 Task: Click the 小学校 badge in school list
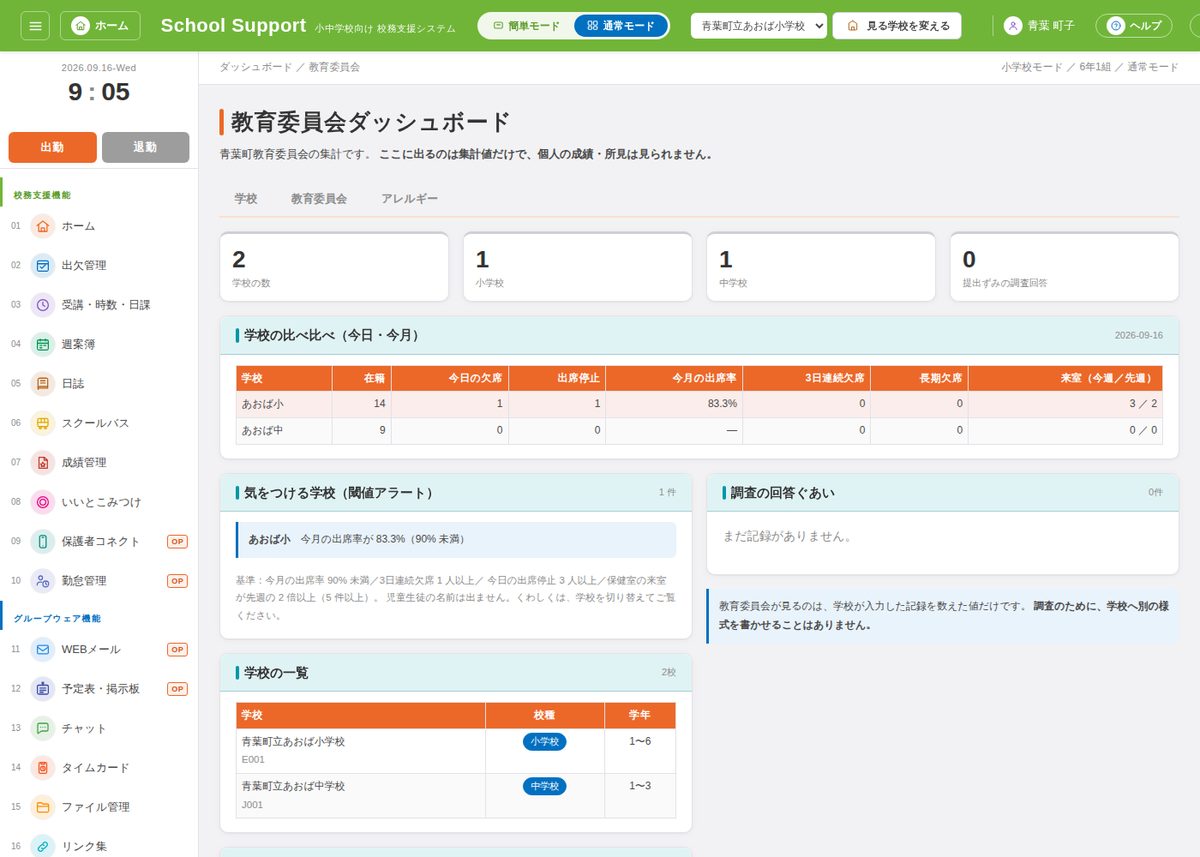point(545,742)
